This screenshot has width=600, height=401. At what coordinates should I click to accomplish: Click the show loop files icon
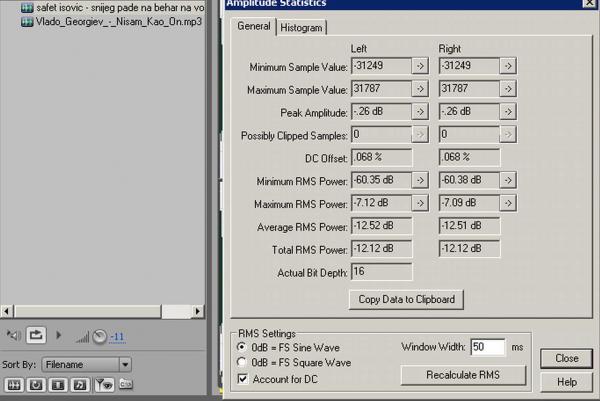[36, 384]
